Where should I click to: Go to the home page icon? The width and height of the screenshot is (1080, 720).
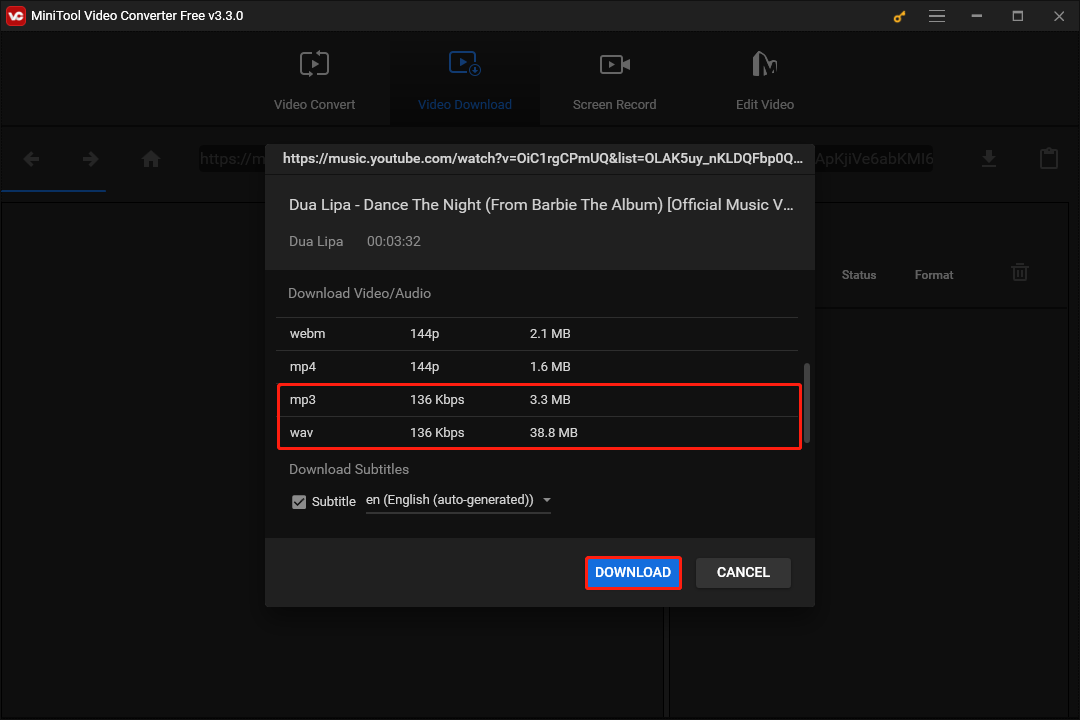click(x=151, y=159)
